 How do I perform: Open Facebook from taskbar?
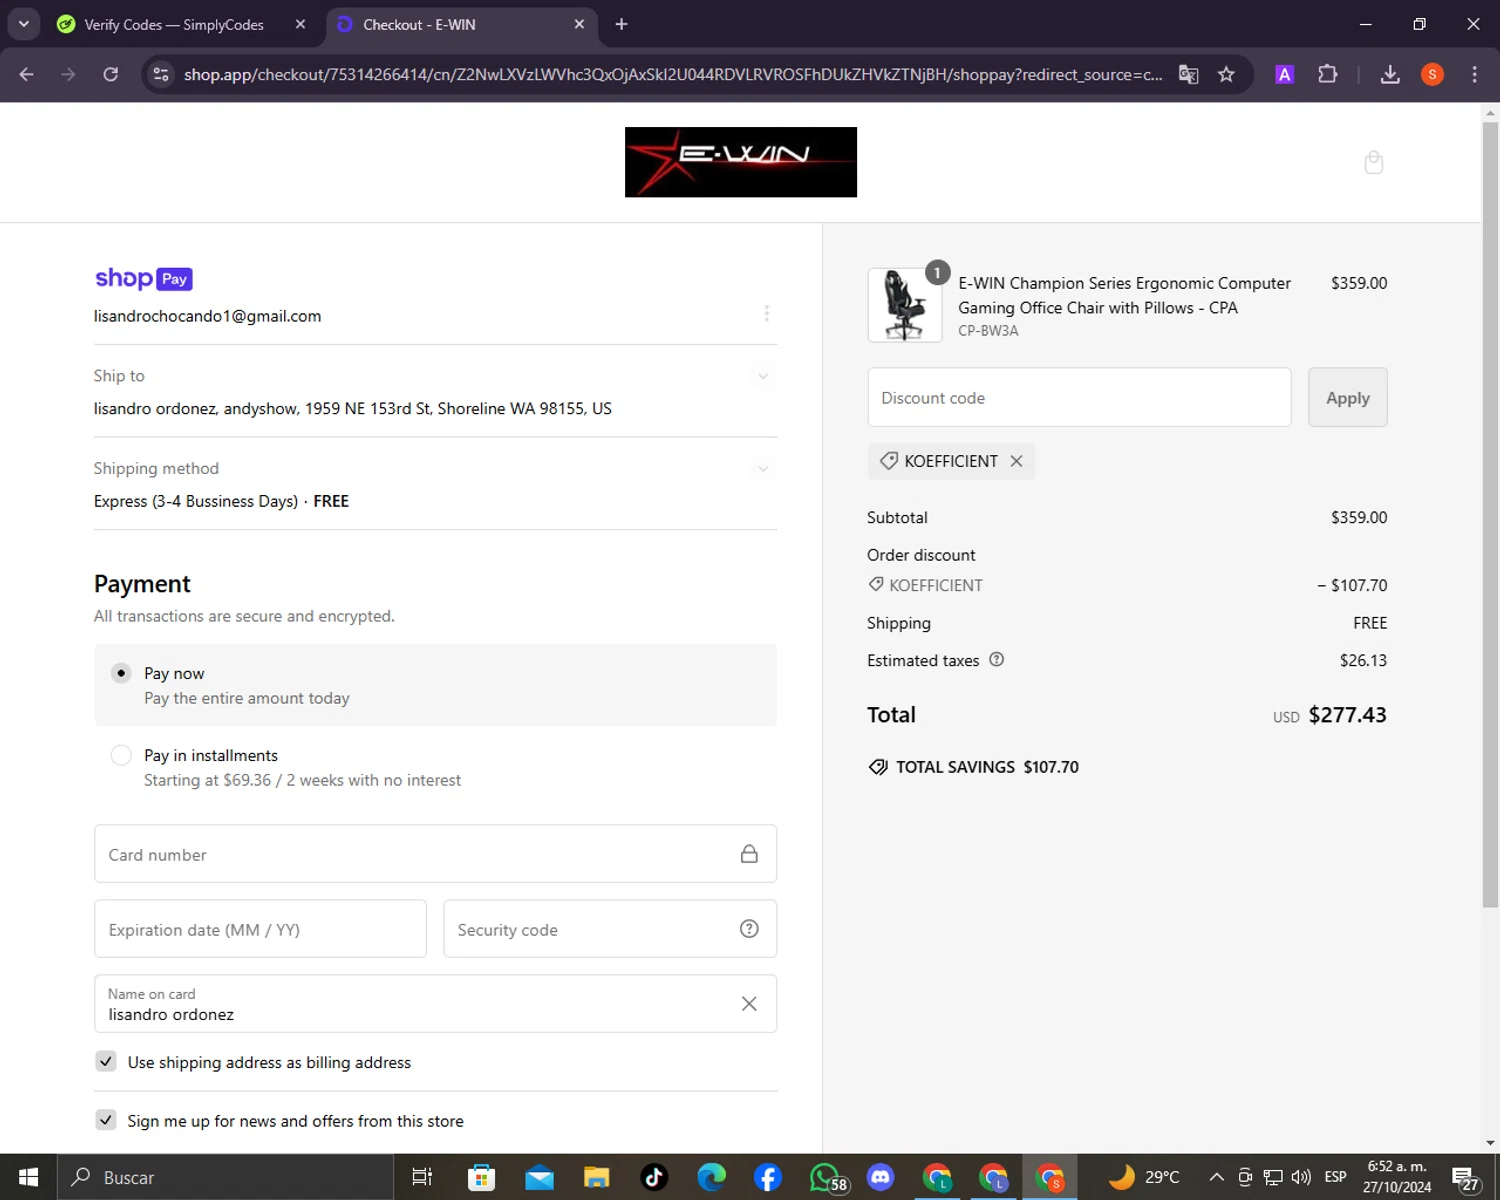point(768,1177)
